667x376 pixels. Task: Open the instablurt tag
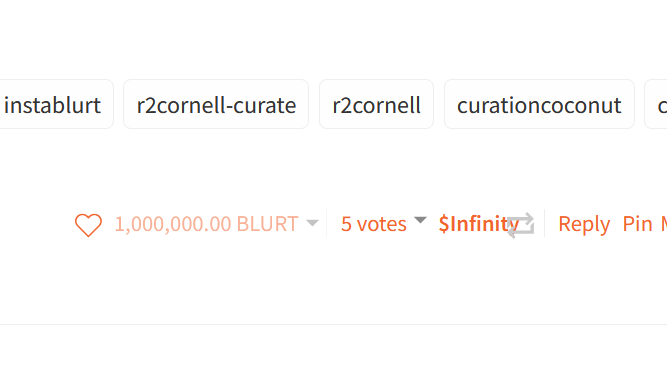[53, 104]
